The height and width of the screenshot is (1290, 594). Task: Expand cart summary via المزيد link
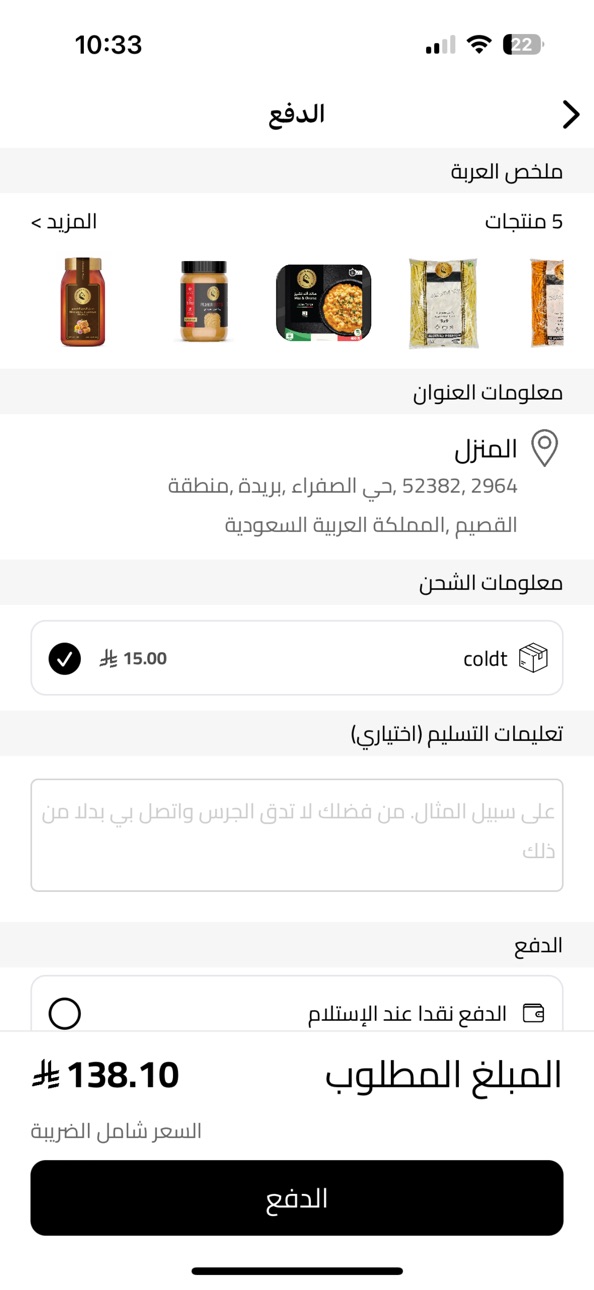(64, 221)
